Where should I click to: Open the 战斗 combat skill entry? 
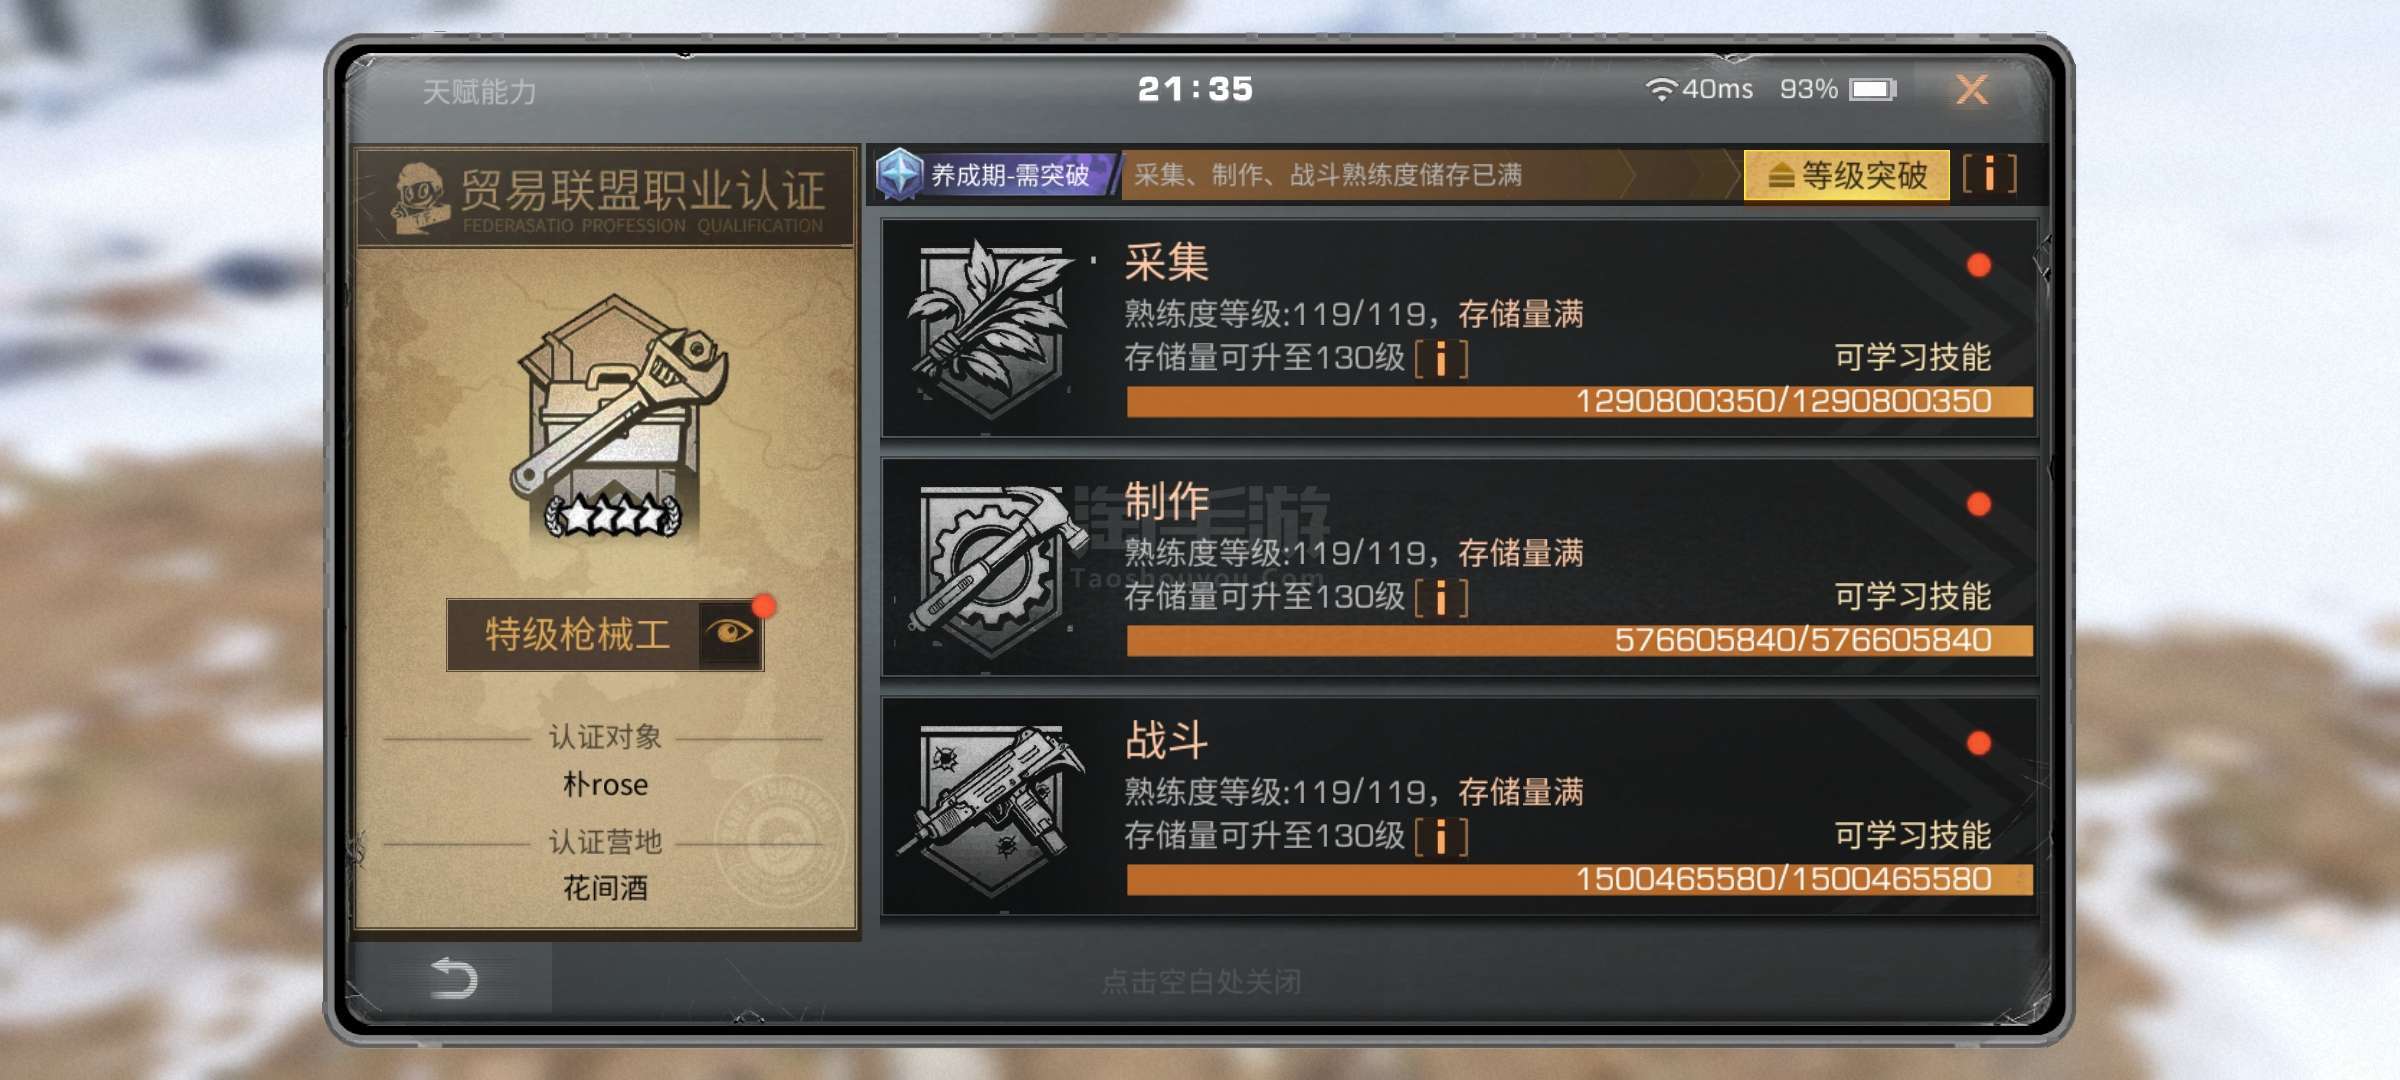pos(1459,806)
